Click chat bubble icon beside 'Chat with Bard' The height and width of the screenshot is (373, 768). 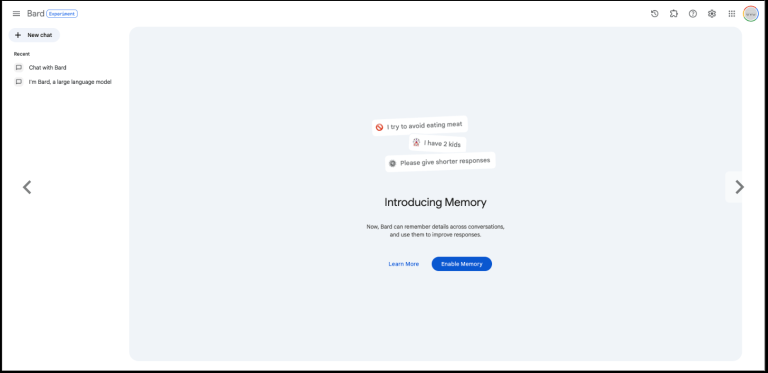[19, 68]
